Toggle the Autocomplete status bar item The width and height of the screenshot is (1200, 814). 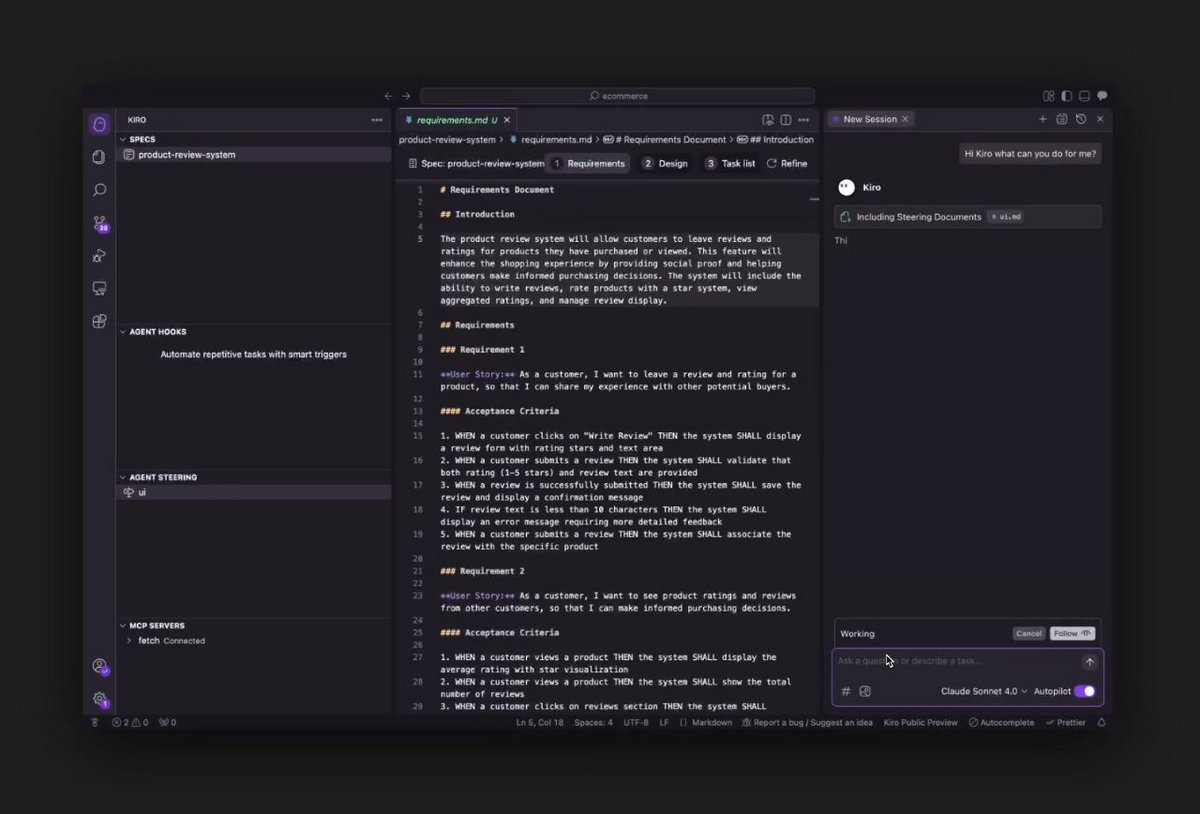point(1001,722)
